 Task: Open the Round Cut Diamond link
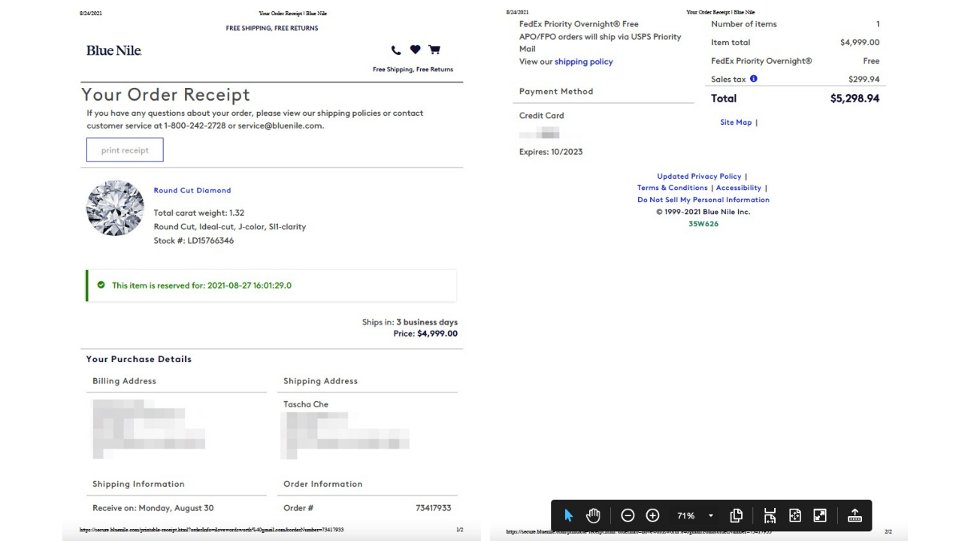tap(192, 190)
